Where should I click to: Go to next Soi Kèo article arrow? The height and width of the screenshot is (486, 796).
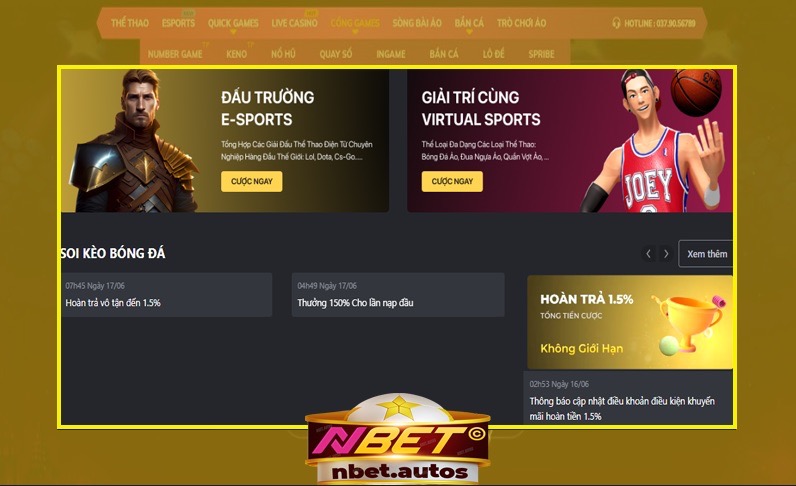tap(666, 253)
